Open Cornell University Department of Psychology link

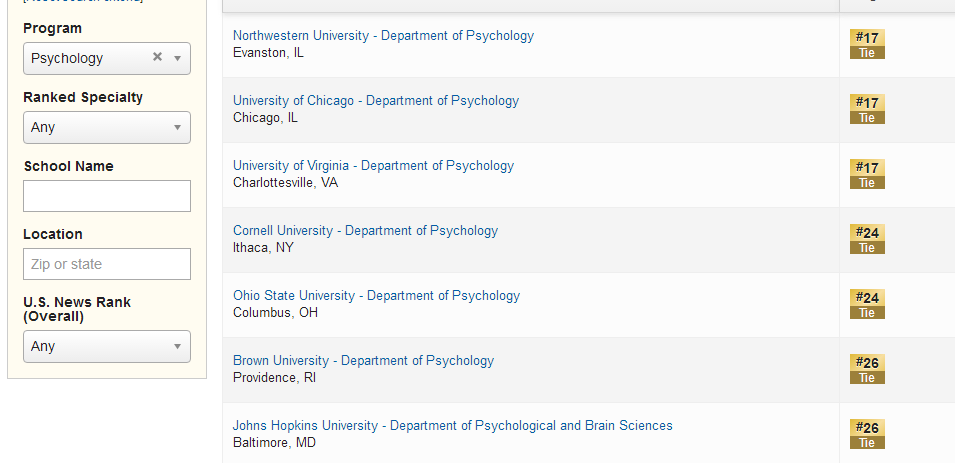[365, 231]
